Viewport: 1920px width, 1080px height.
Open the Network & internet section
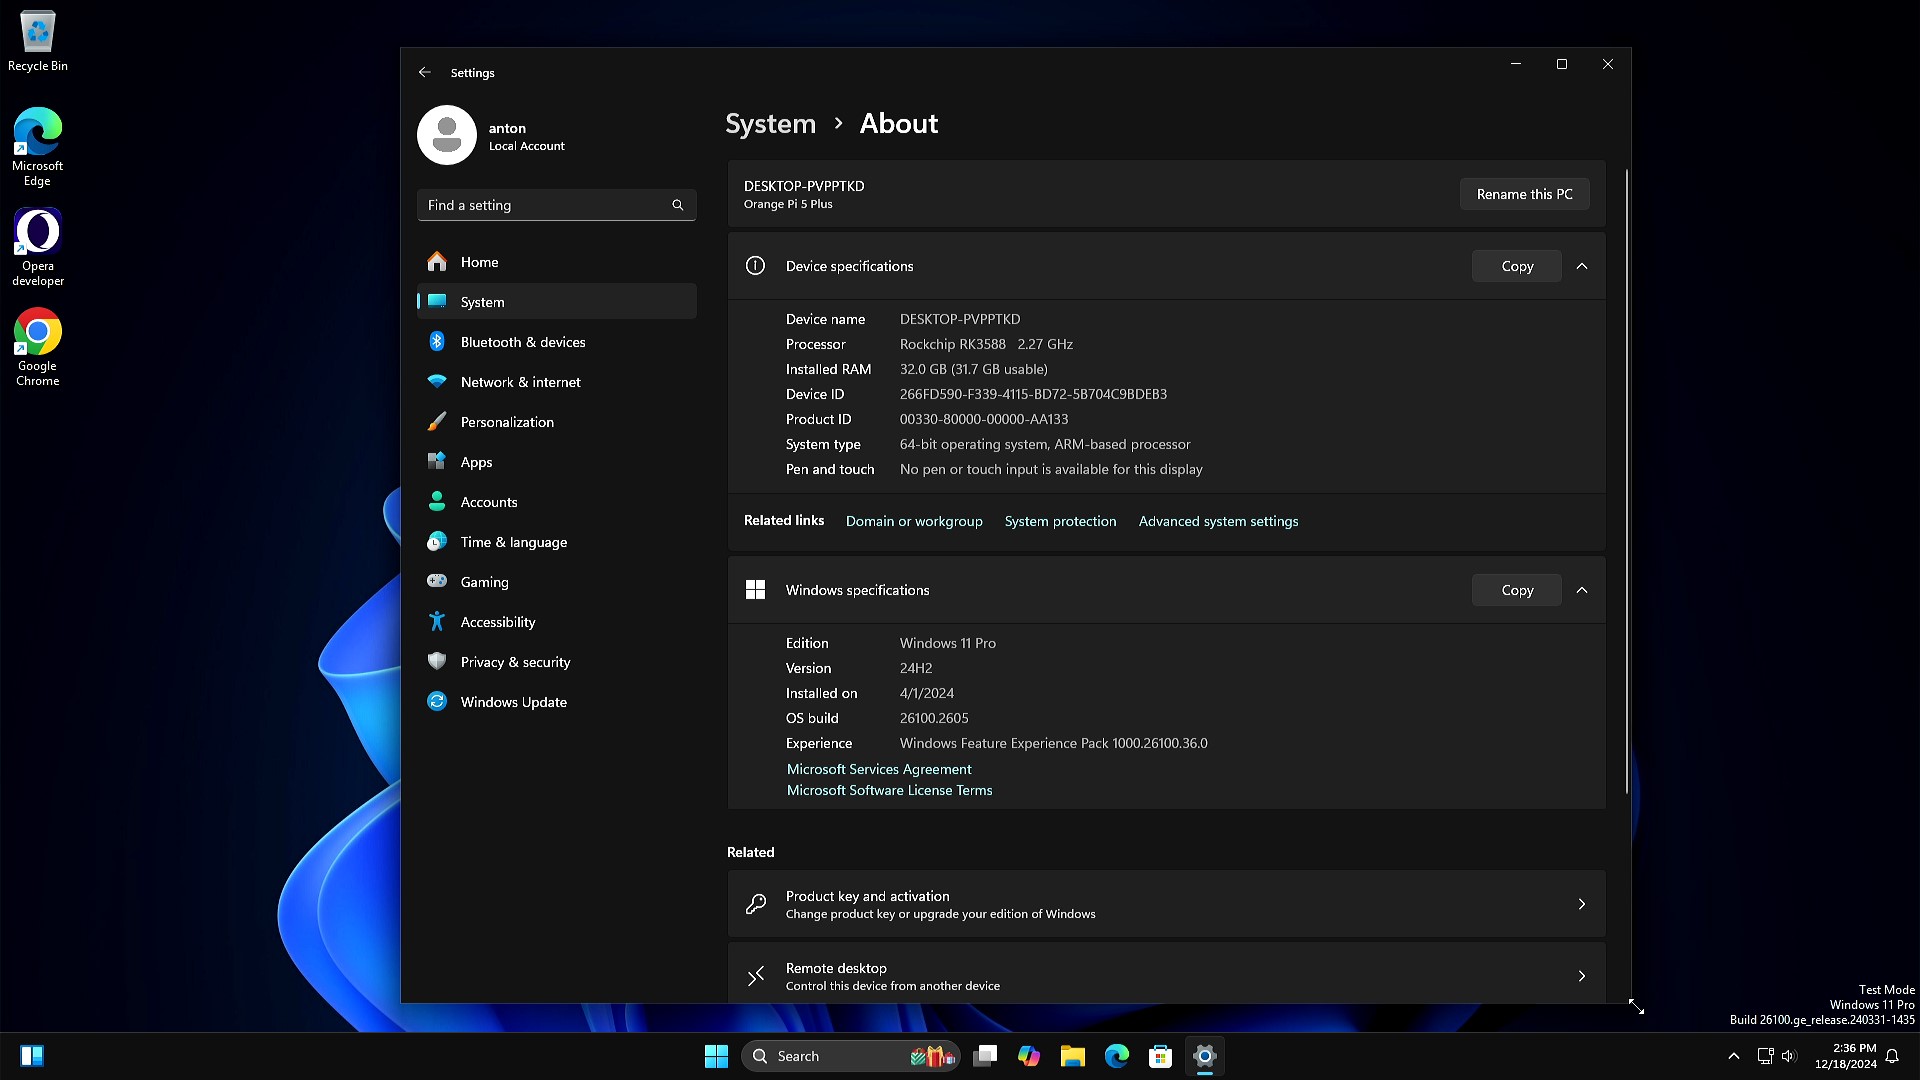pyautogui.click(x=520, y=382)
